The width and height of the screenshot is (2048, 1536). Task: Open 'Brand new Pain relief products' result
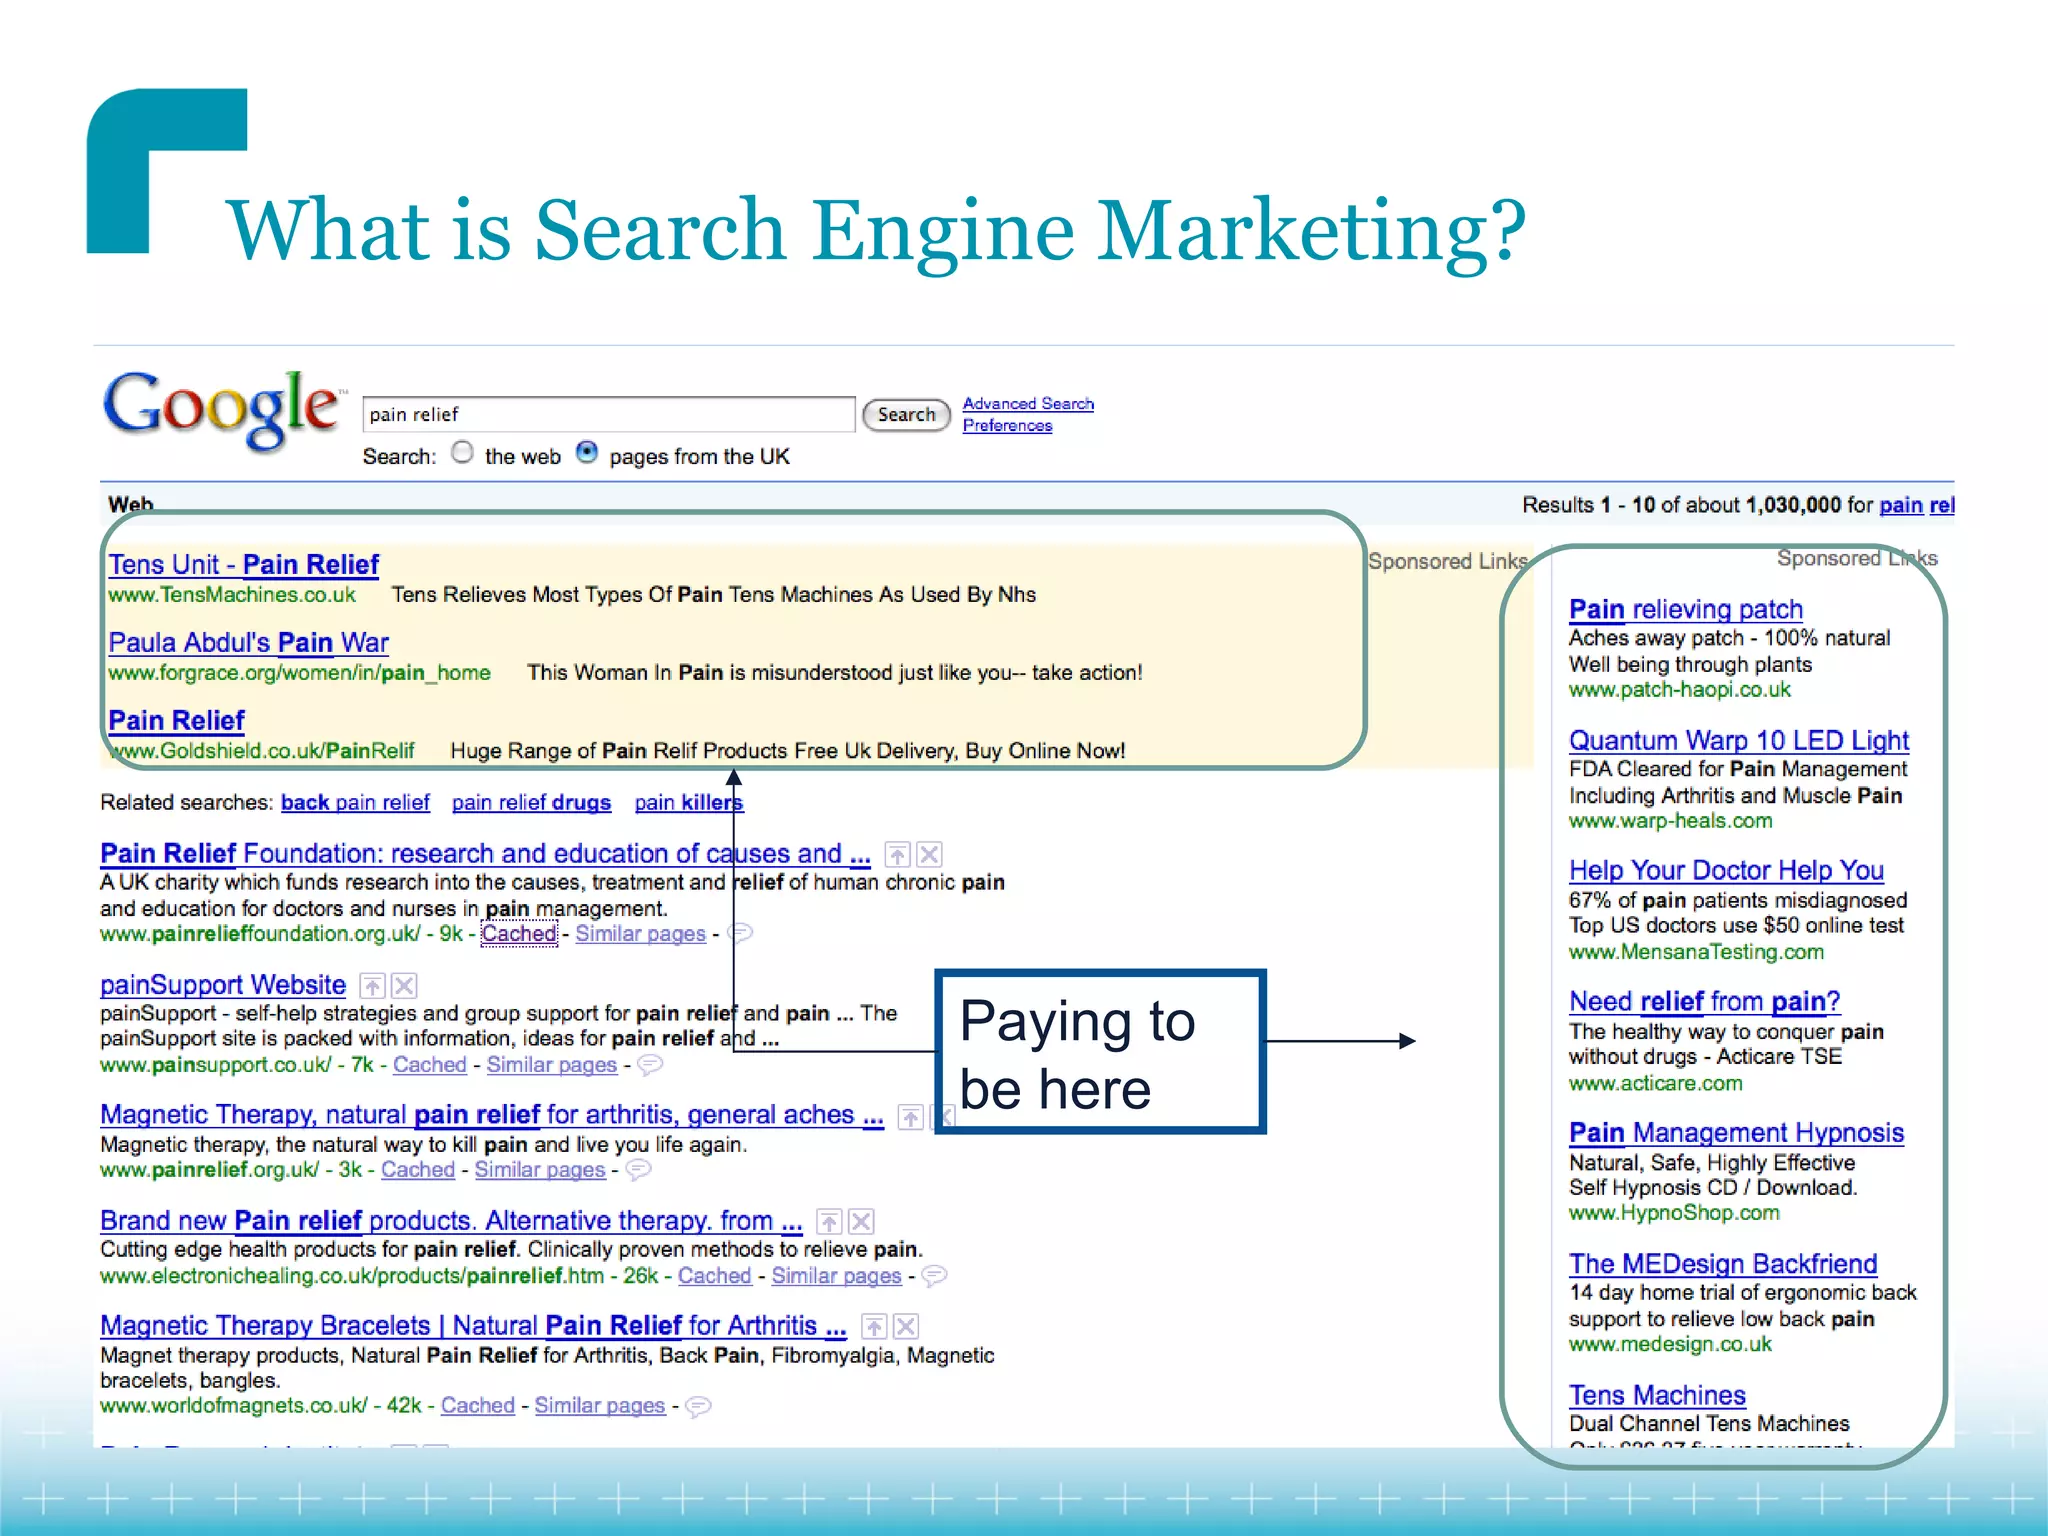[x=451, y=1221]
